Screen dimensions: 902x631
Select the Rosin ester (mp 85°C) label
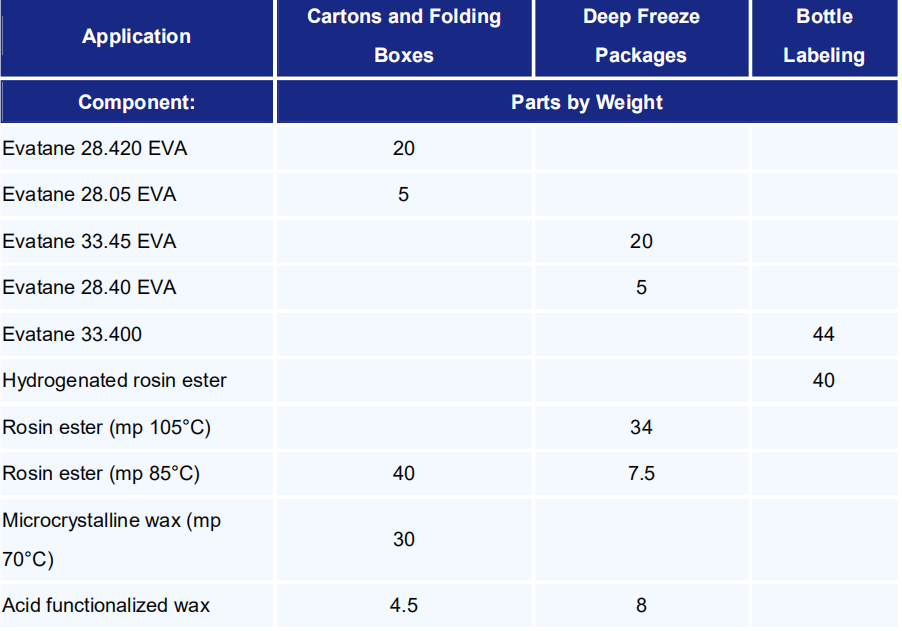coord(101,473)
